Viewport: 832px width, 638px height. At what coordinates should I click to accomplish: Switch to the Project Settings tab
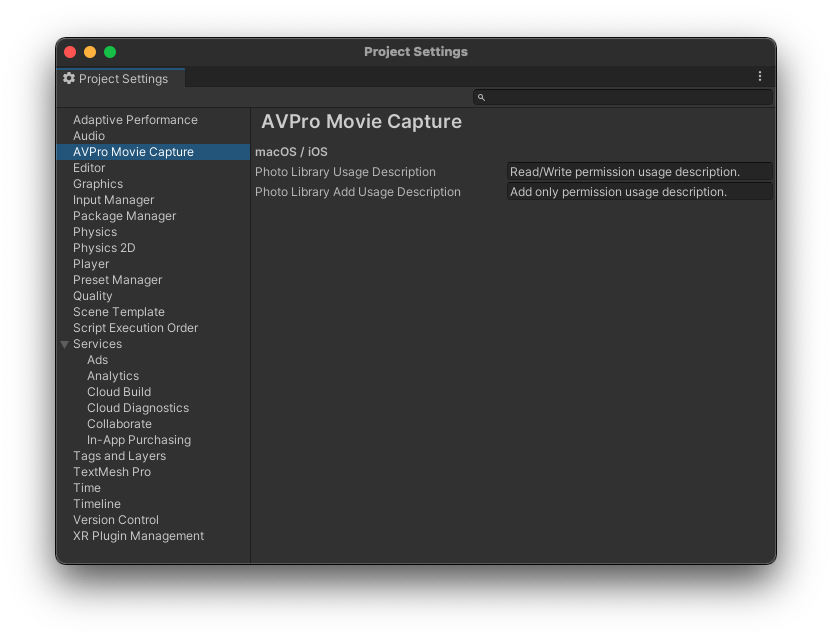[121, 79]
